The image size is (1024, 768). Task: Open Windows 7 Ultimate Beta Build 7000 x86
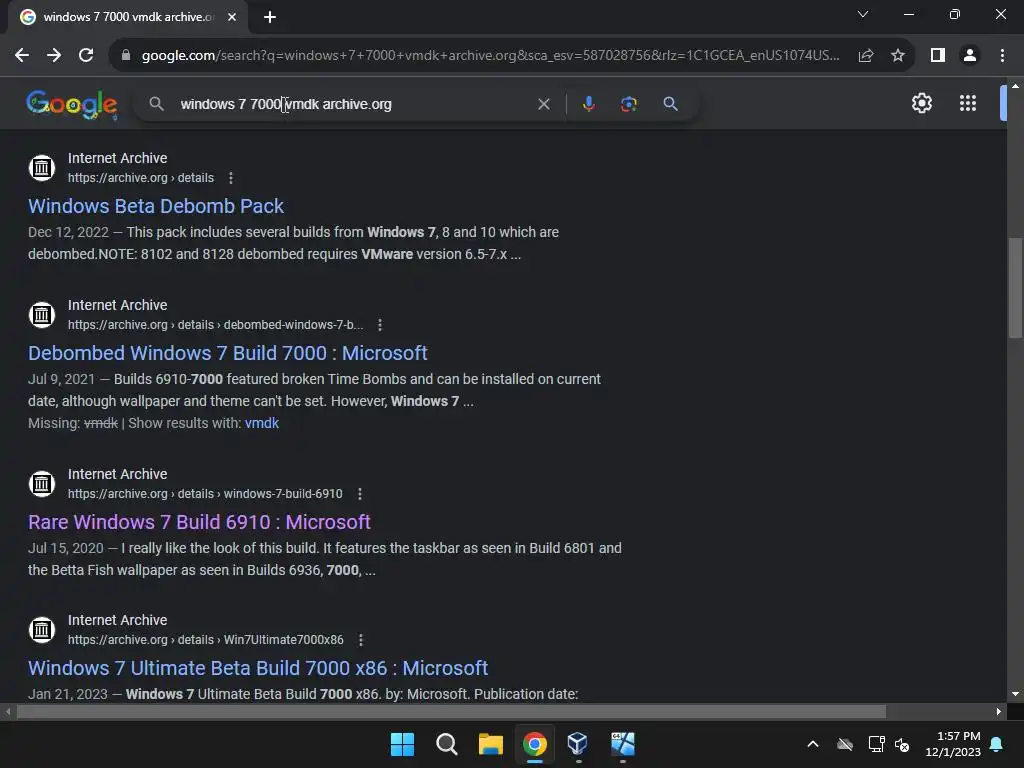click(258, 668)
